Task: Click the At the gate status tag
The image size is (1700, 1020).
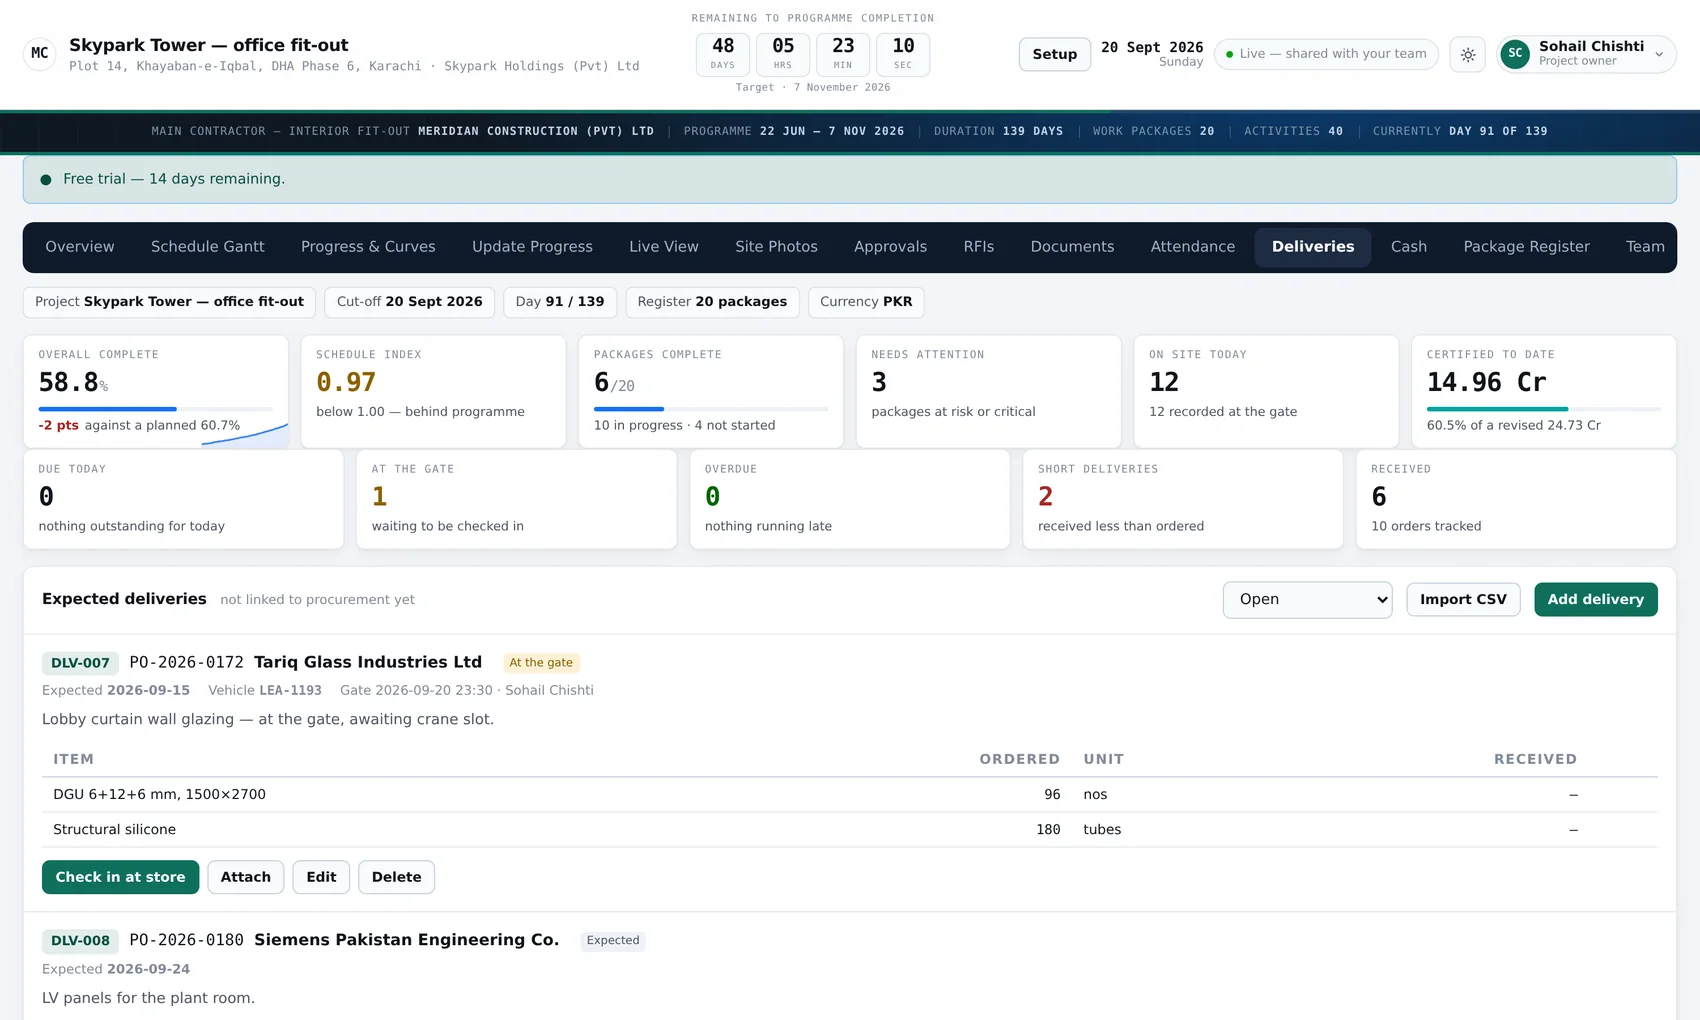Action: pyautogui.click(x=541, y=663)
